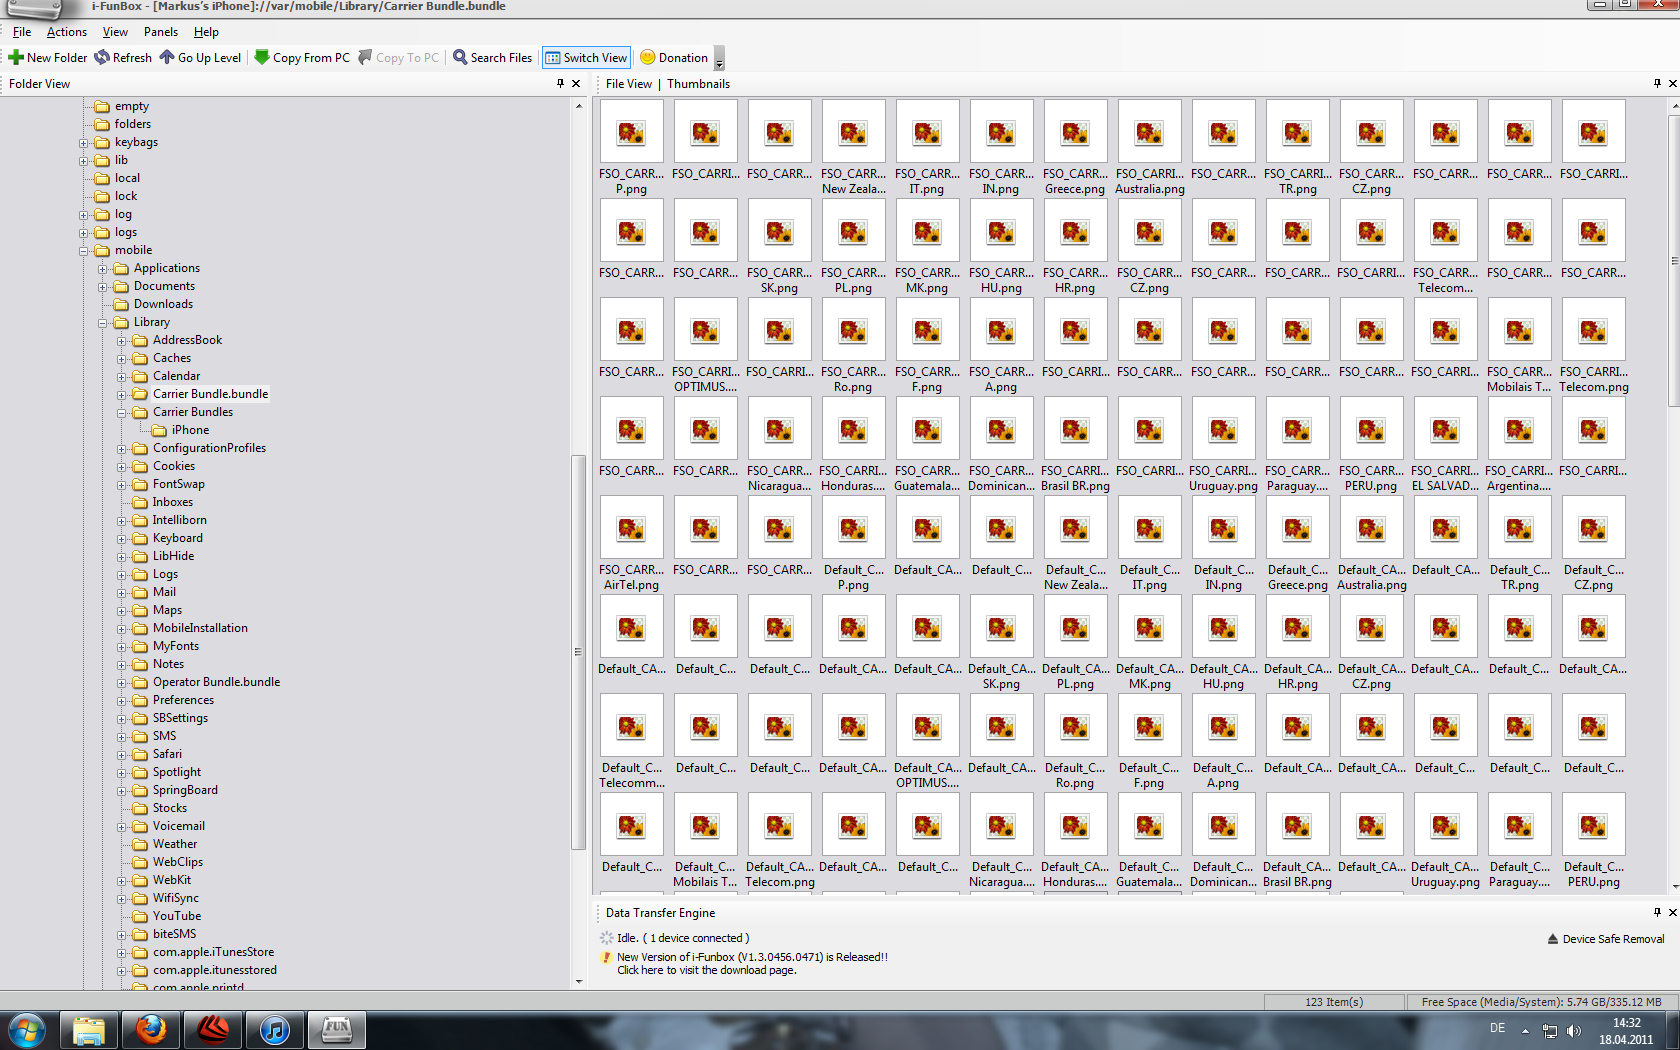Click Copy From PC button
Screen dimensions: 1680x1050
[x=302, y=57]
